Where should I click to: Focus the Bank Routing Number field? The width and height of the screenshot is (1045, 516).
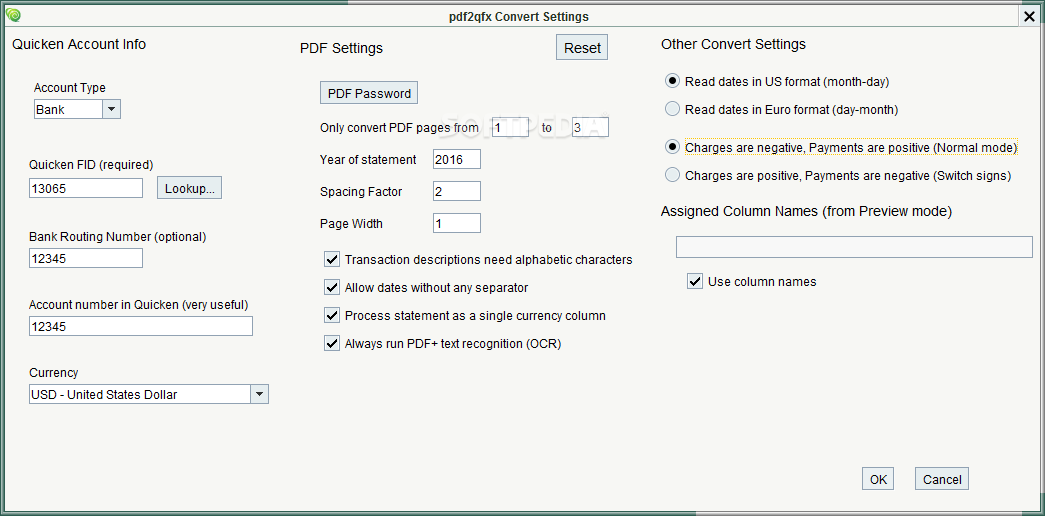(86, 258)
